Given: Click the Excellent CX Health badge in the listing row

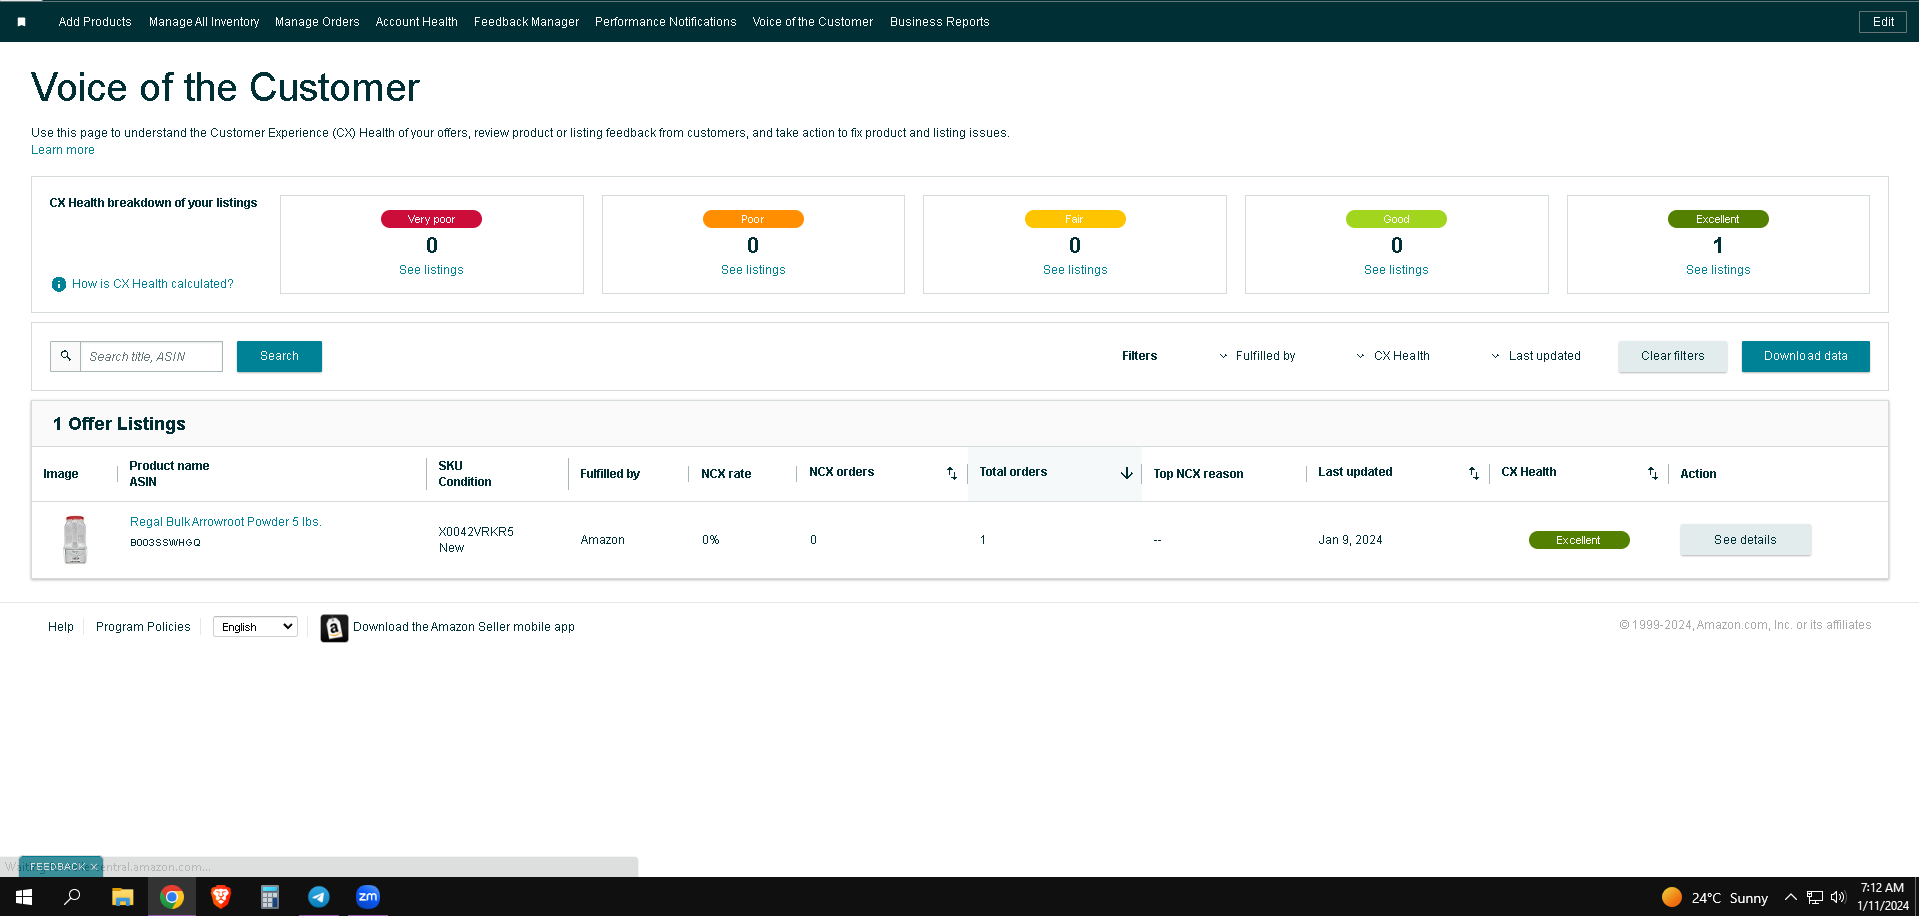Looking at the screenshot, I should (x=1579, y=540).
